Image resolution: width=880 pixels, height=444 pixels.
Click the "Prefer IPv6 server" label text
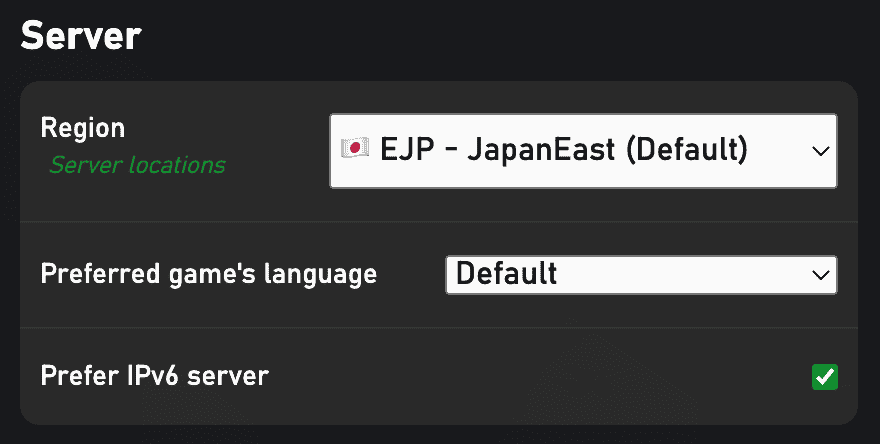pyautogui.click(x=155, y=377)
